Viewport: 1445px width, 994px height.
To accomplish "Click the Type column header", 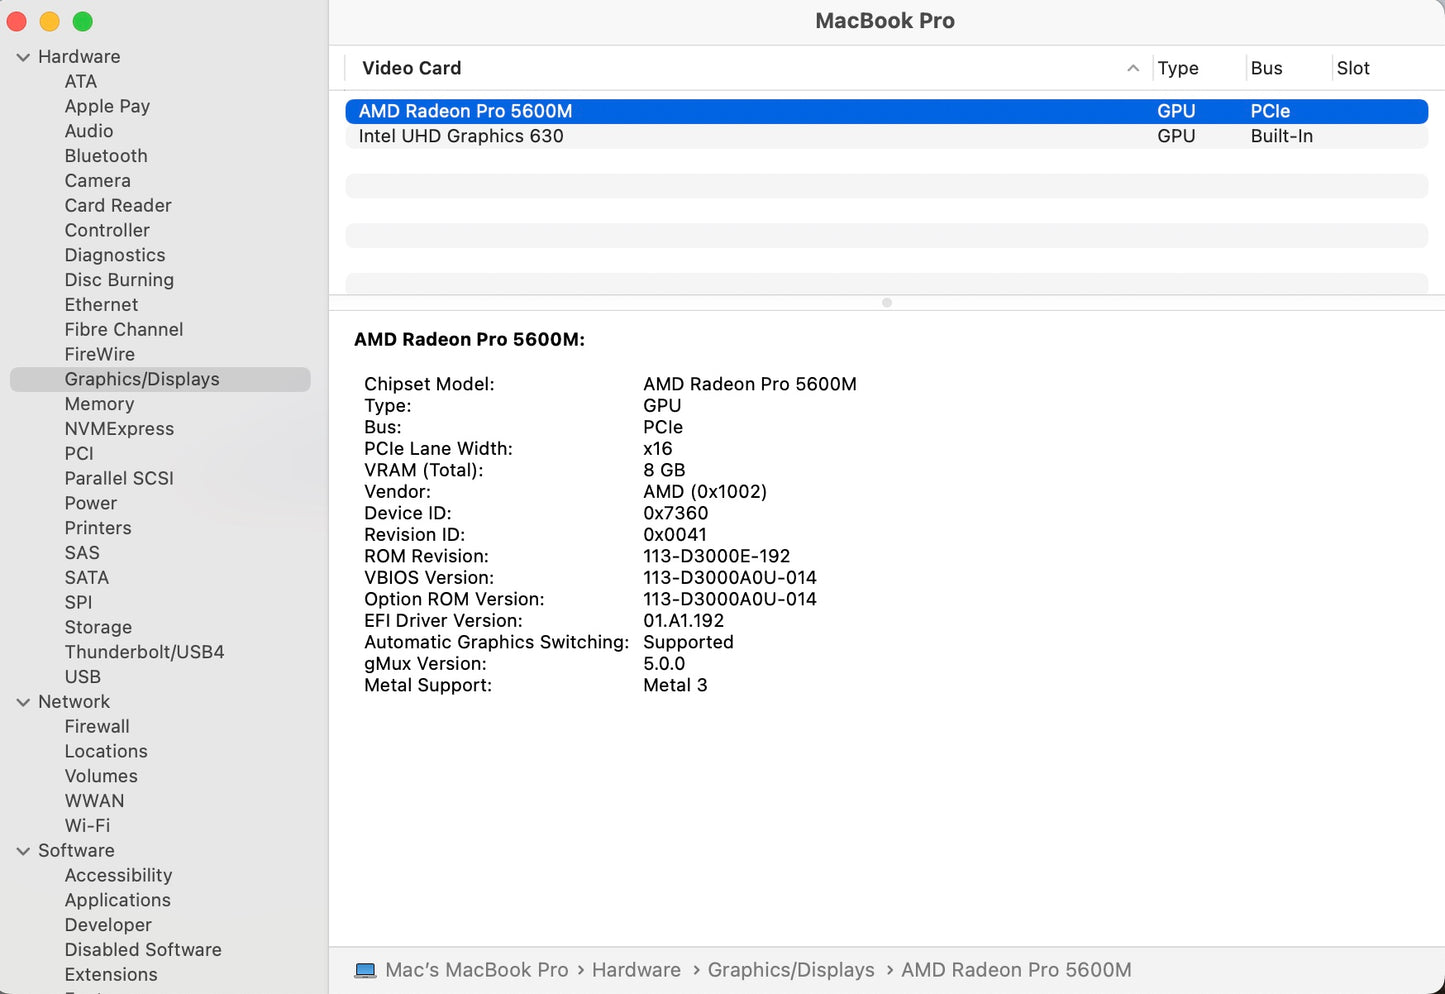I will (1176, 68).
